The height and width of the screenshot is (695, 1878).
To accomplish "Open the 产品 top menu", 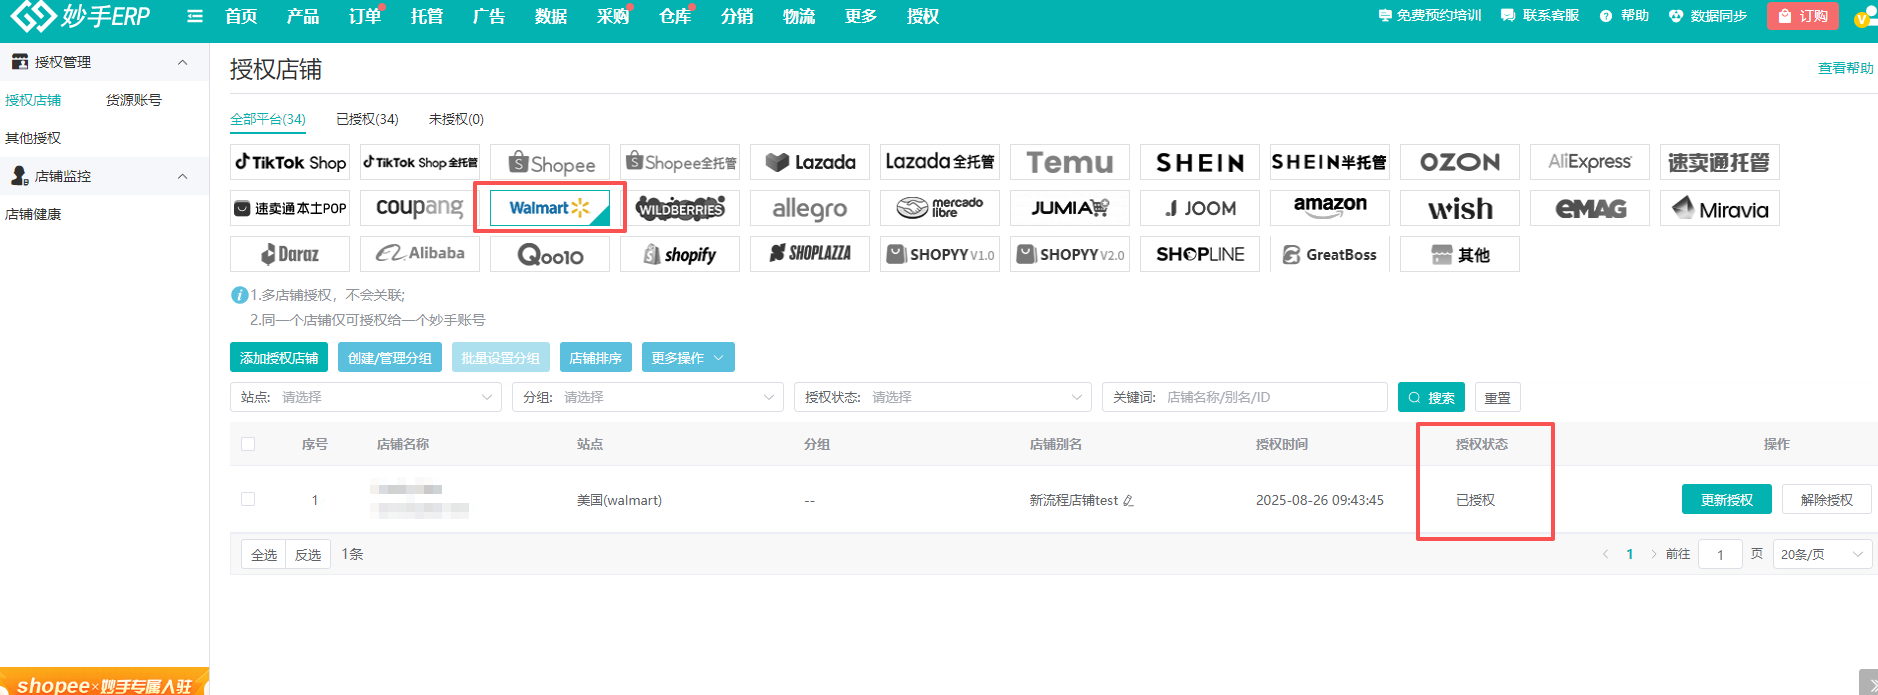I will [x=303, y=16].
